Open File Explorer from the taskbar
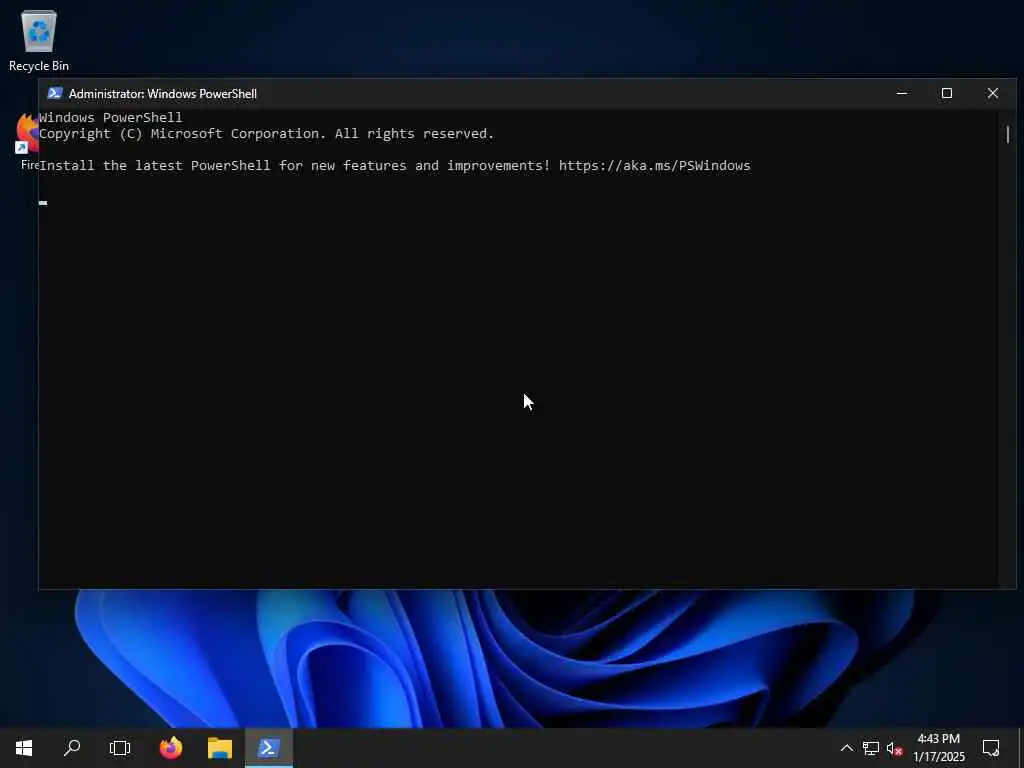Screen dimensions: 1024x768 coord(220,748)
